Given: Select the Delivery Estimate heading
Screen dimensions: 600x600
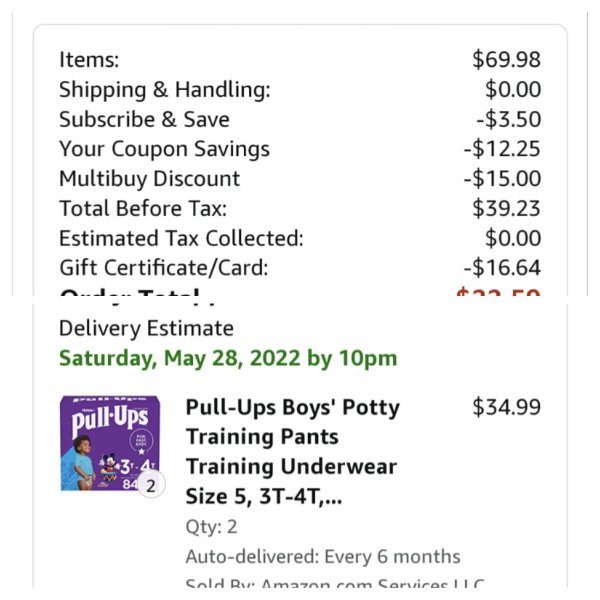Looking at the screenshot, I should tap(146, 328).
